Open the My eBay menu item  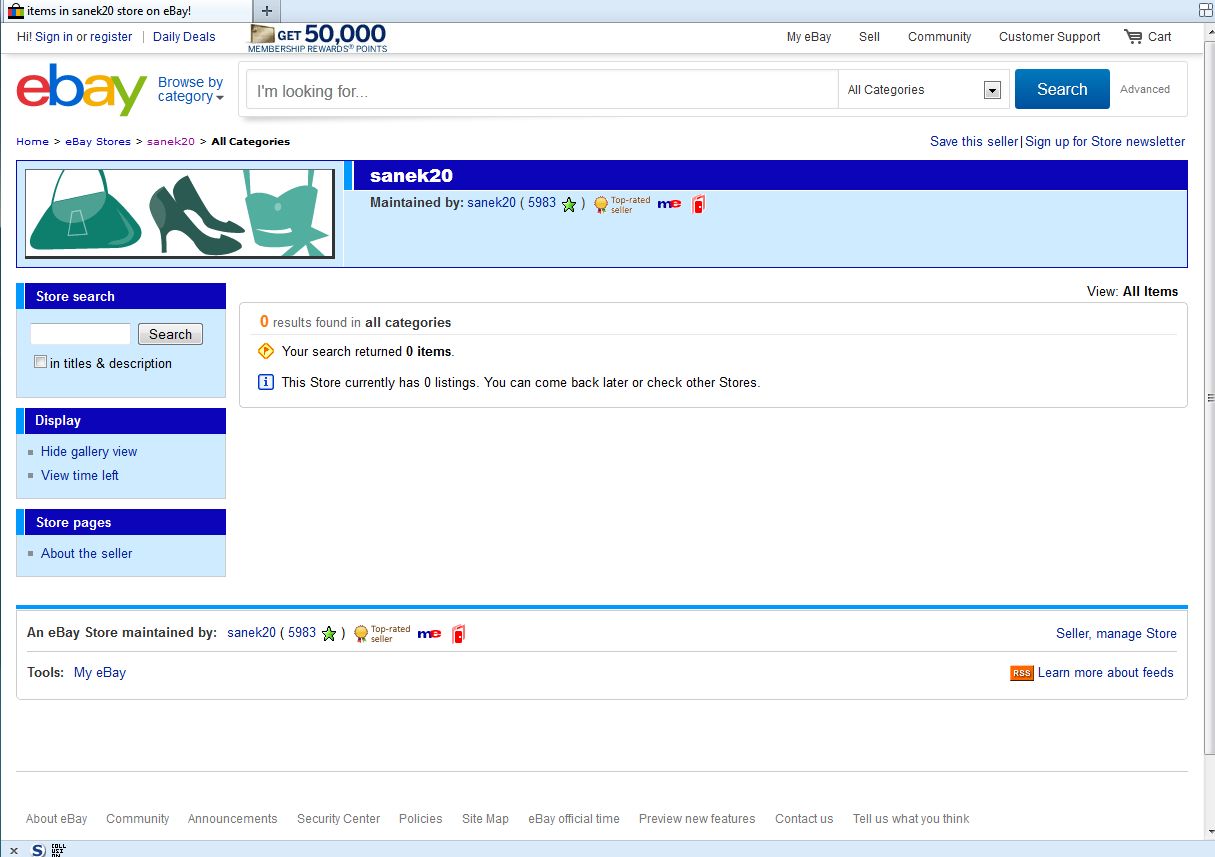point(808,37)
